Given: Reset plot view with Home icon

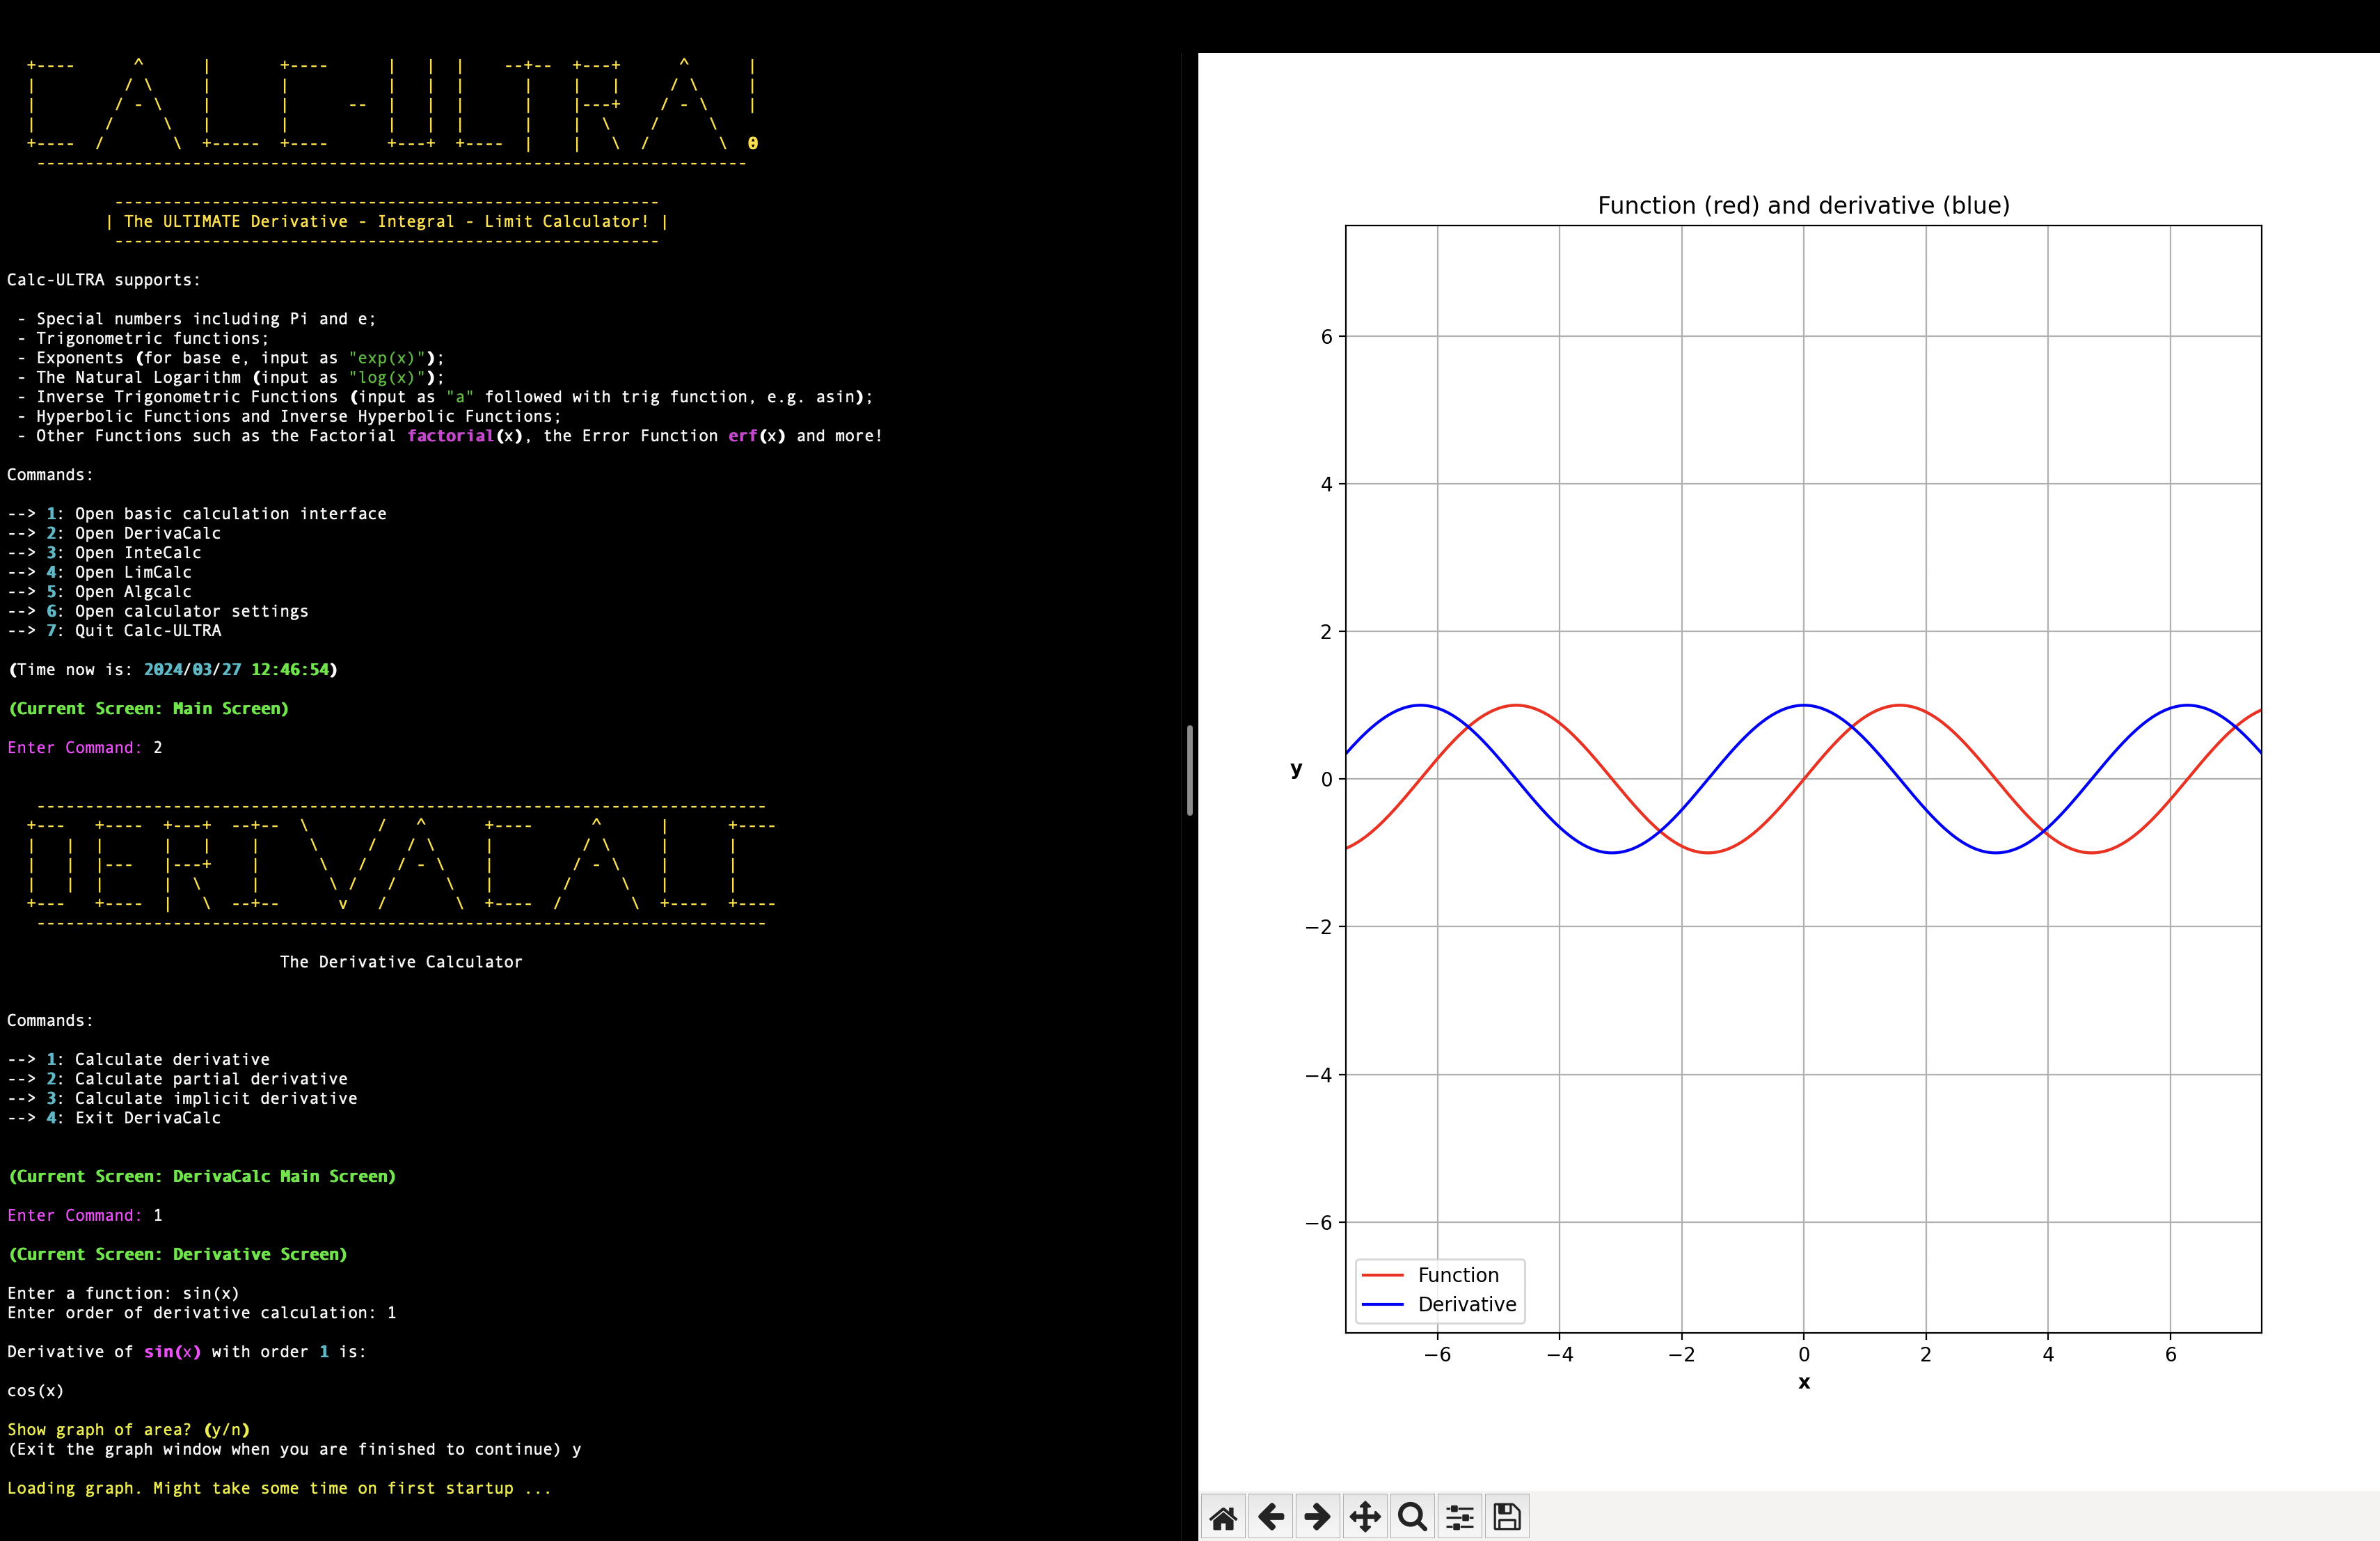Looking at the screenshot, I should point(1223,1517).
